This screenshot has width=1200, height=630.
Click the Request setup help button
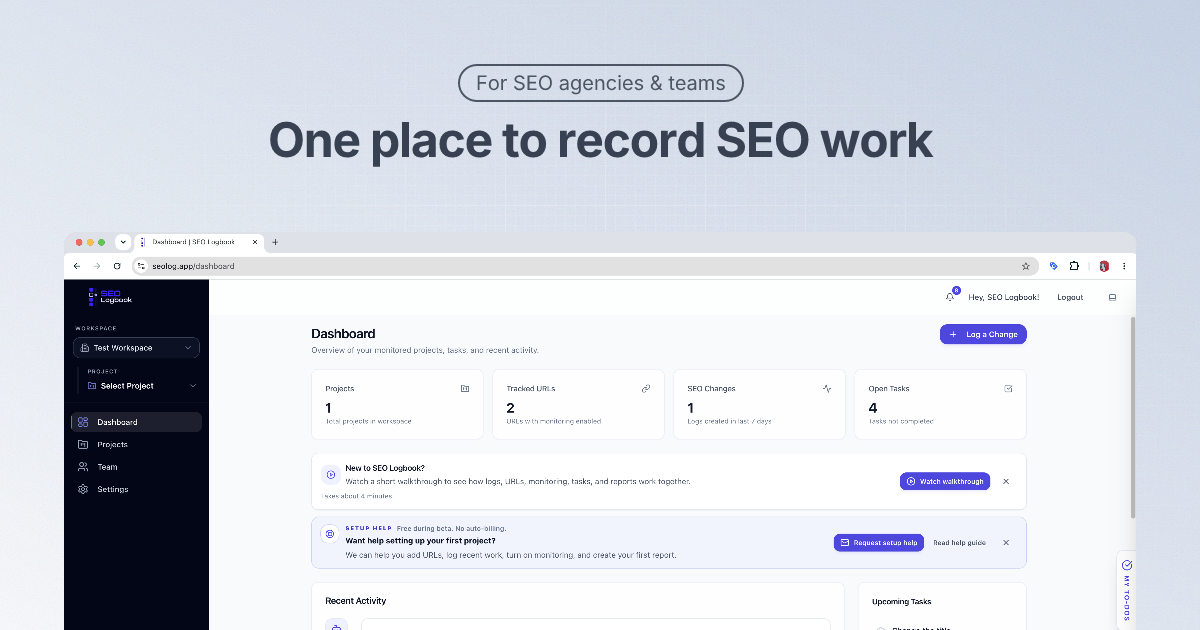878,542
